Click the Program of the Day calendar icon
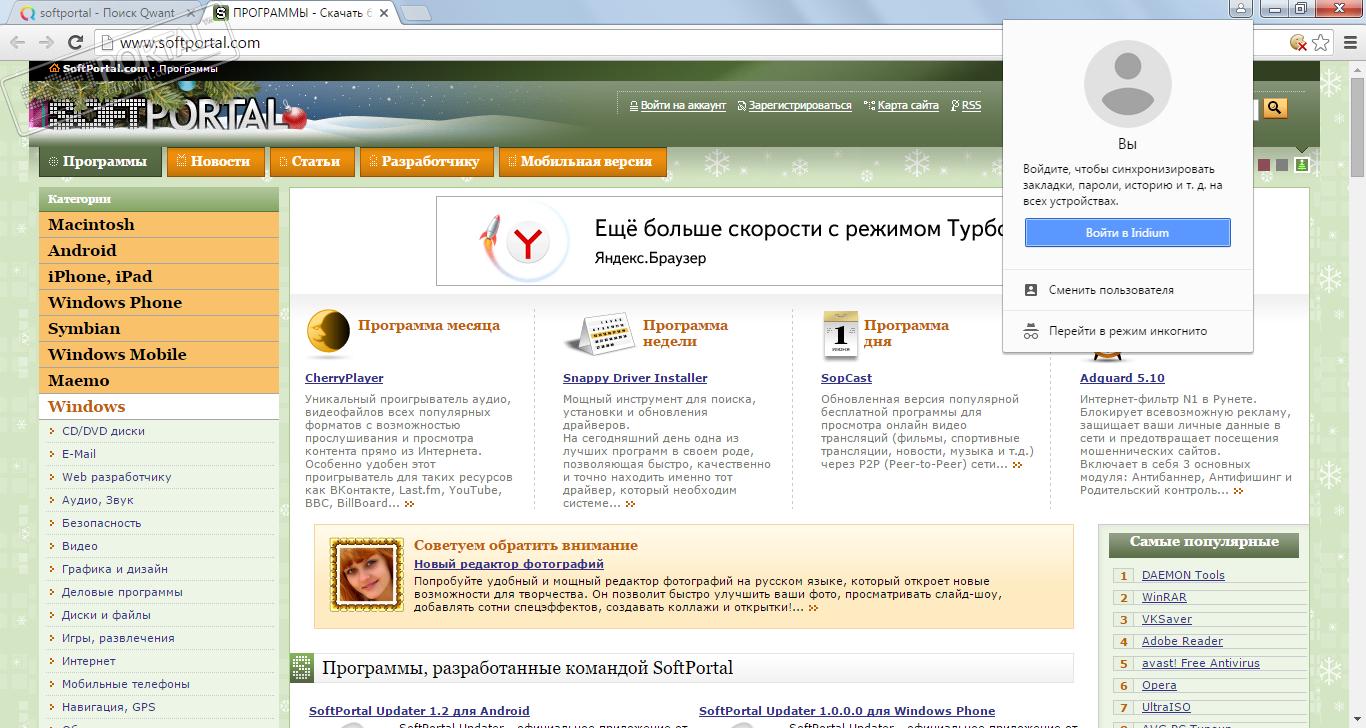1366x728 pixels. point(840,334)
